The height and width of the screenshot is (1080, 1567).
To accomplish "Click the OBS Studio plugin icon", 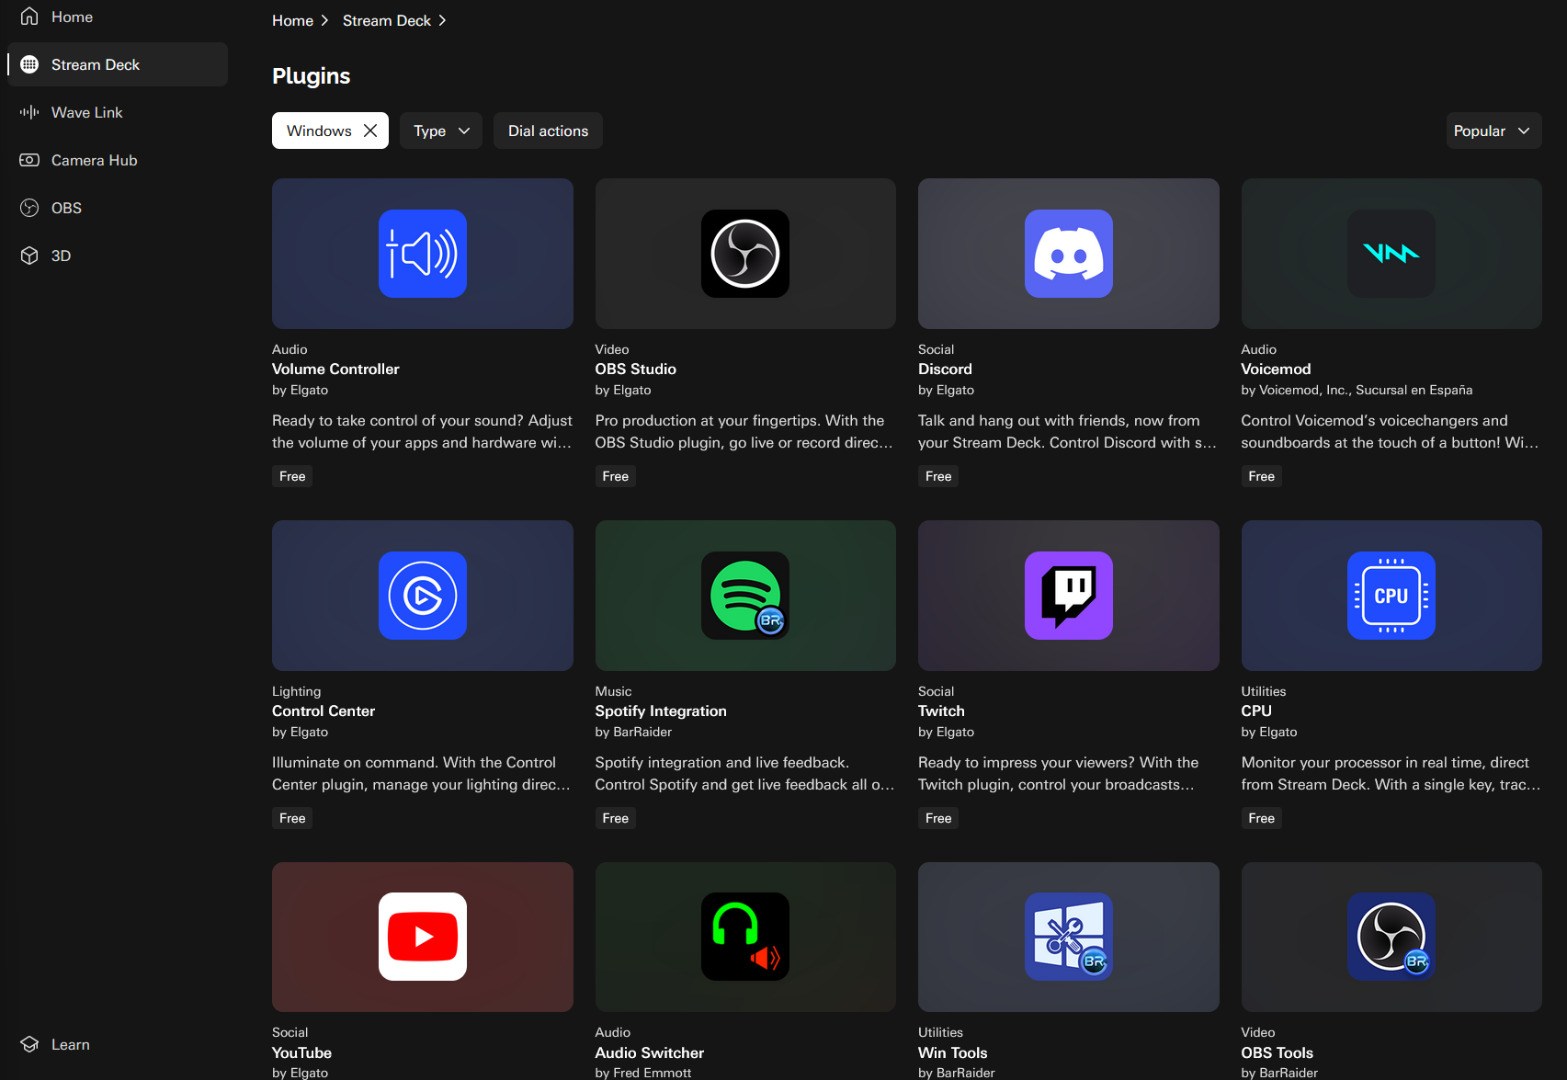I will [745, 254].
